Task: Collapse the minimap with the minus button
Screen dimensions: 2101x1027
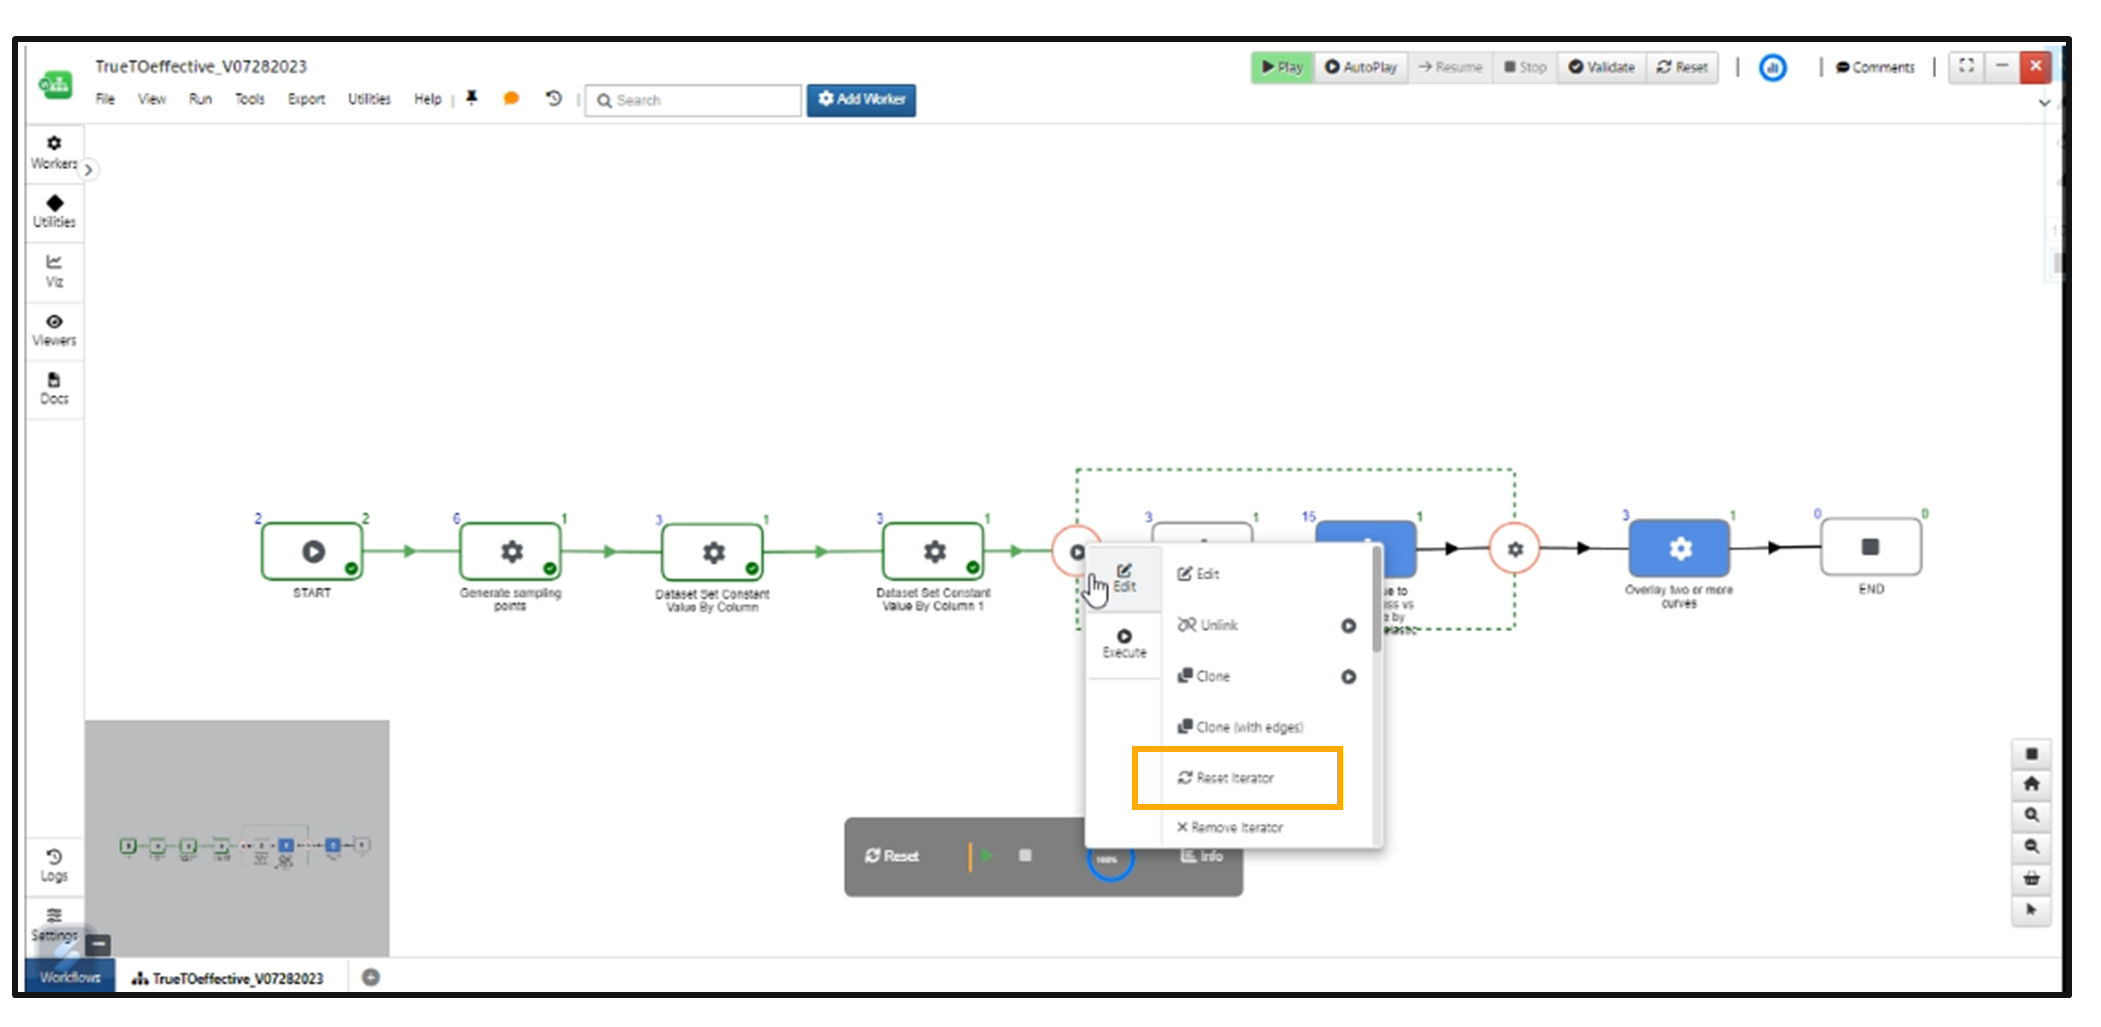Action: click(98, 944)
